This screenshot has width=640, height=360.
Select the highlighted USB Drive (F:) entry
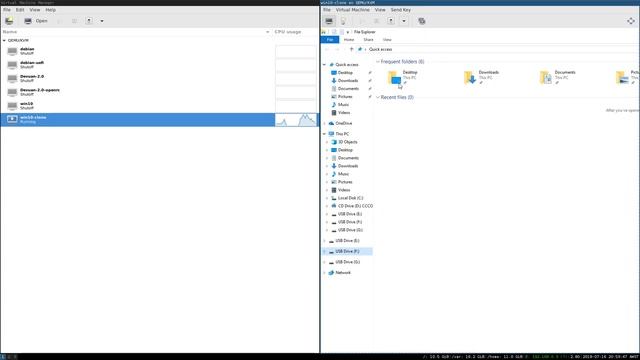[x=347, y=251]
